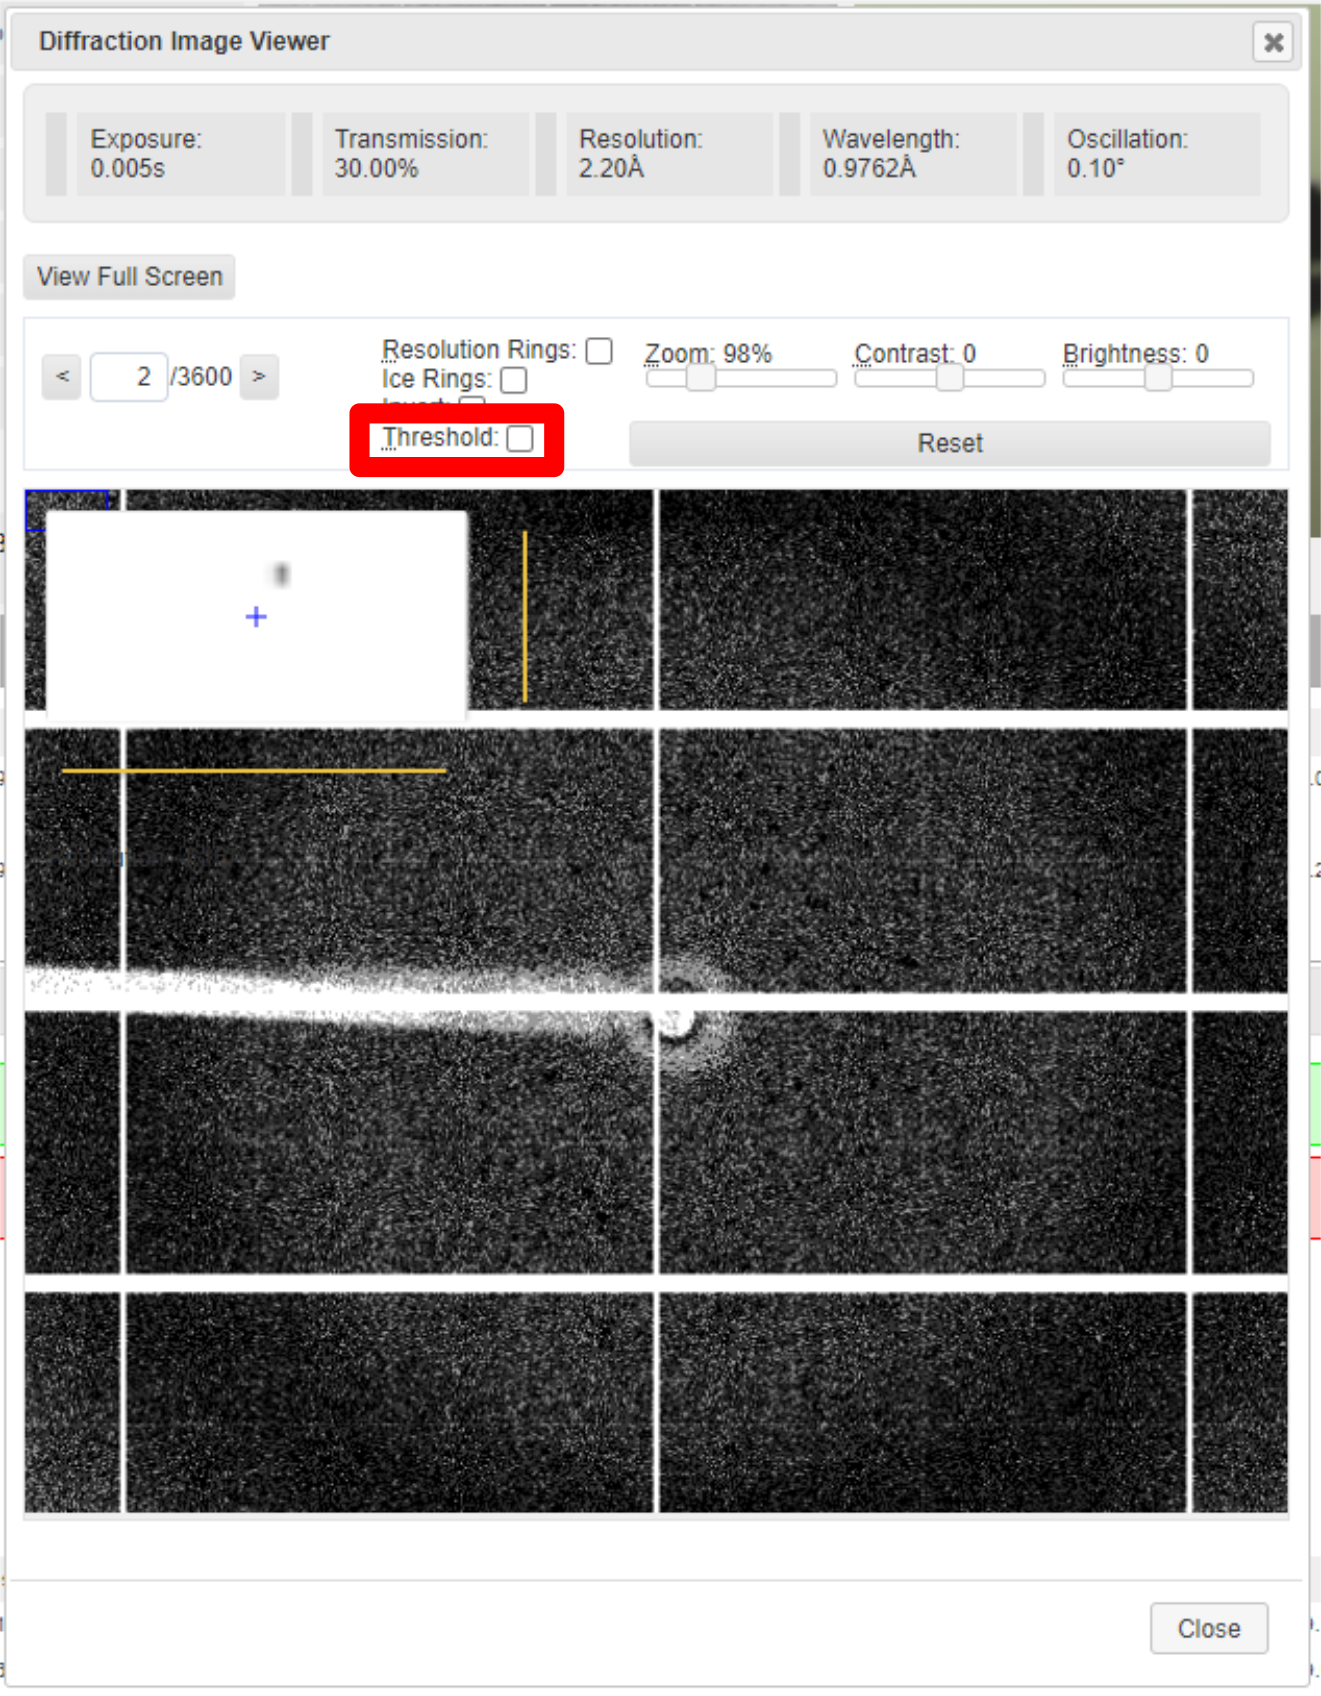Click the Brightness slider handle
The image size is (1321, 1696).
1158,378
